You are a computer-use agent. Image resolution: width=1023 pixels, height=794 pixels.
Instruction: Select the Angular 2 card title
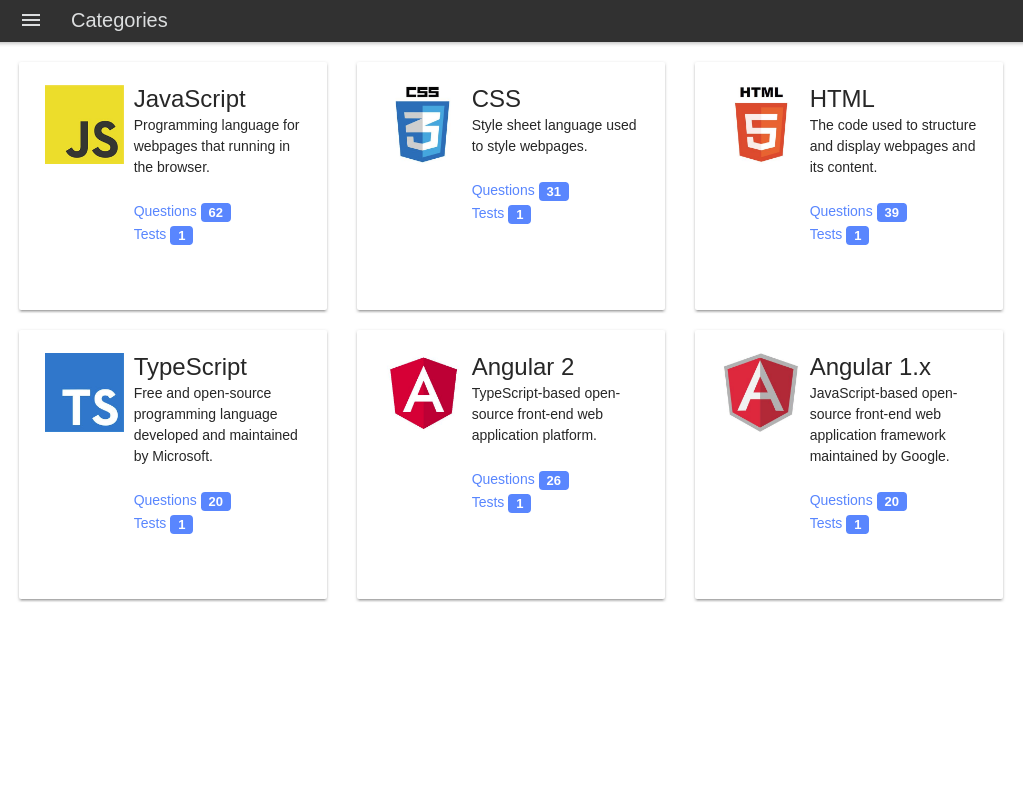[x=523, y=367]
